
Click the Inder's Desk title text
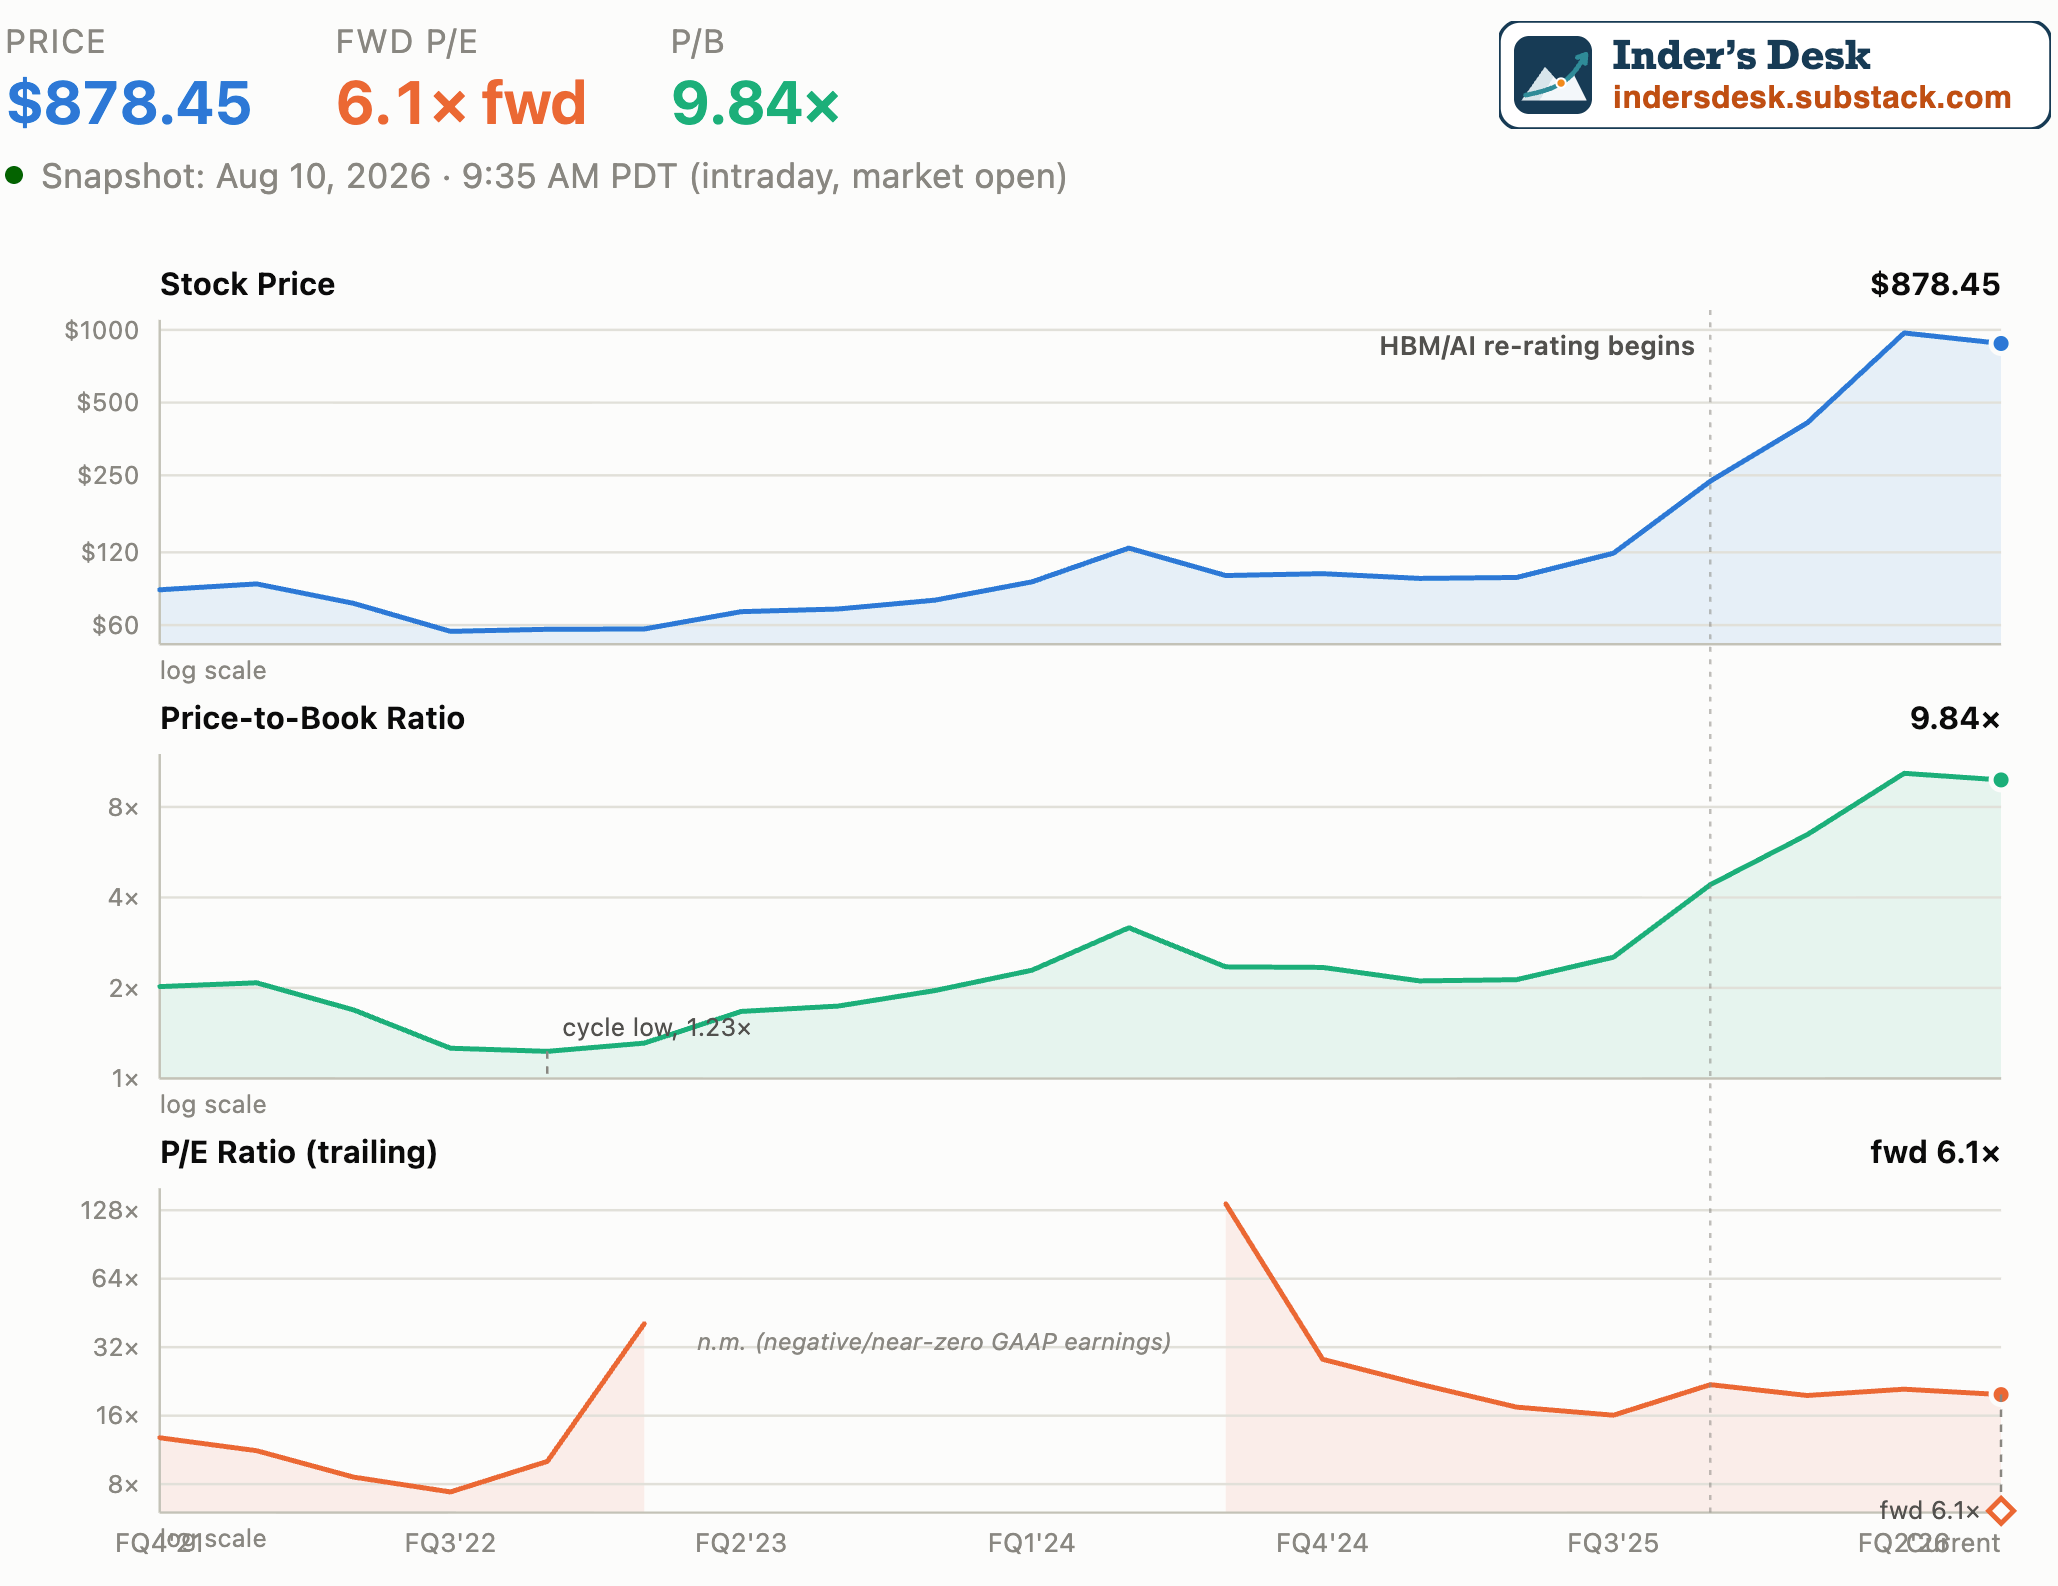tap(1741, 55)
